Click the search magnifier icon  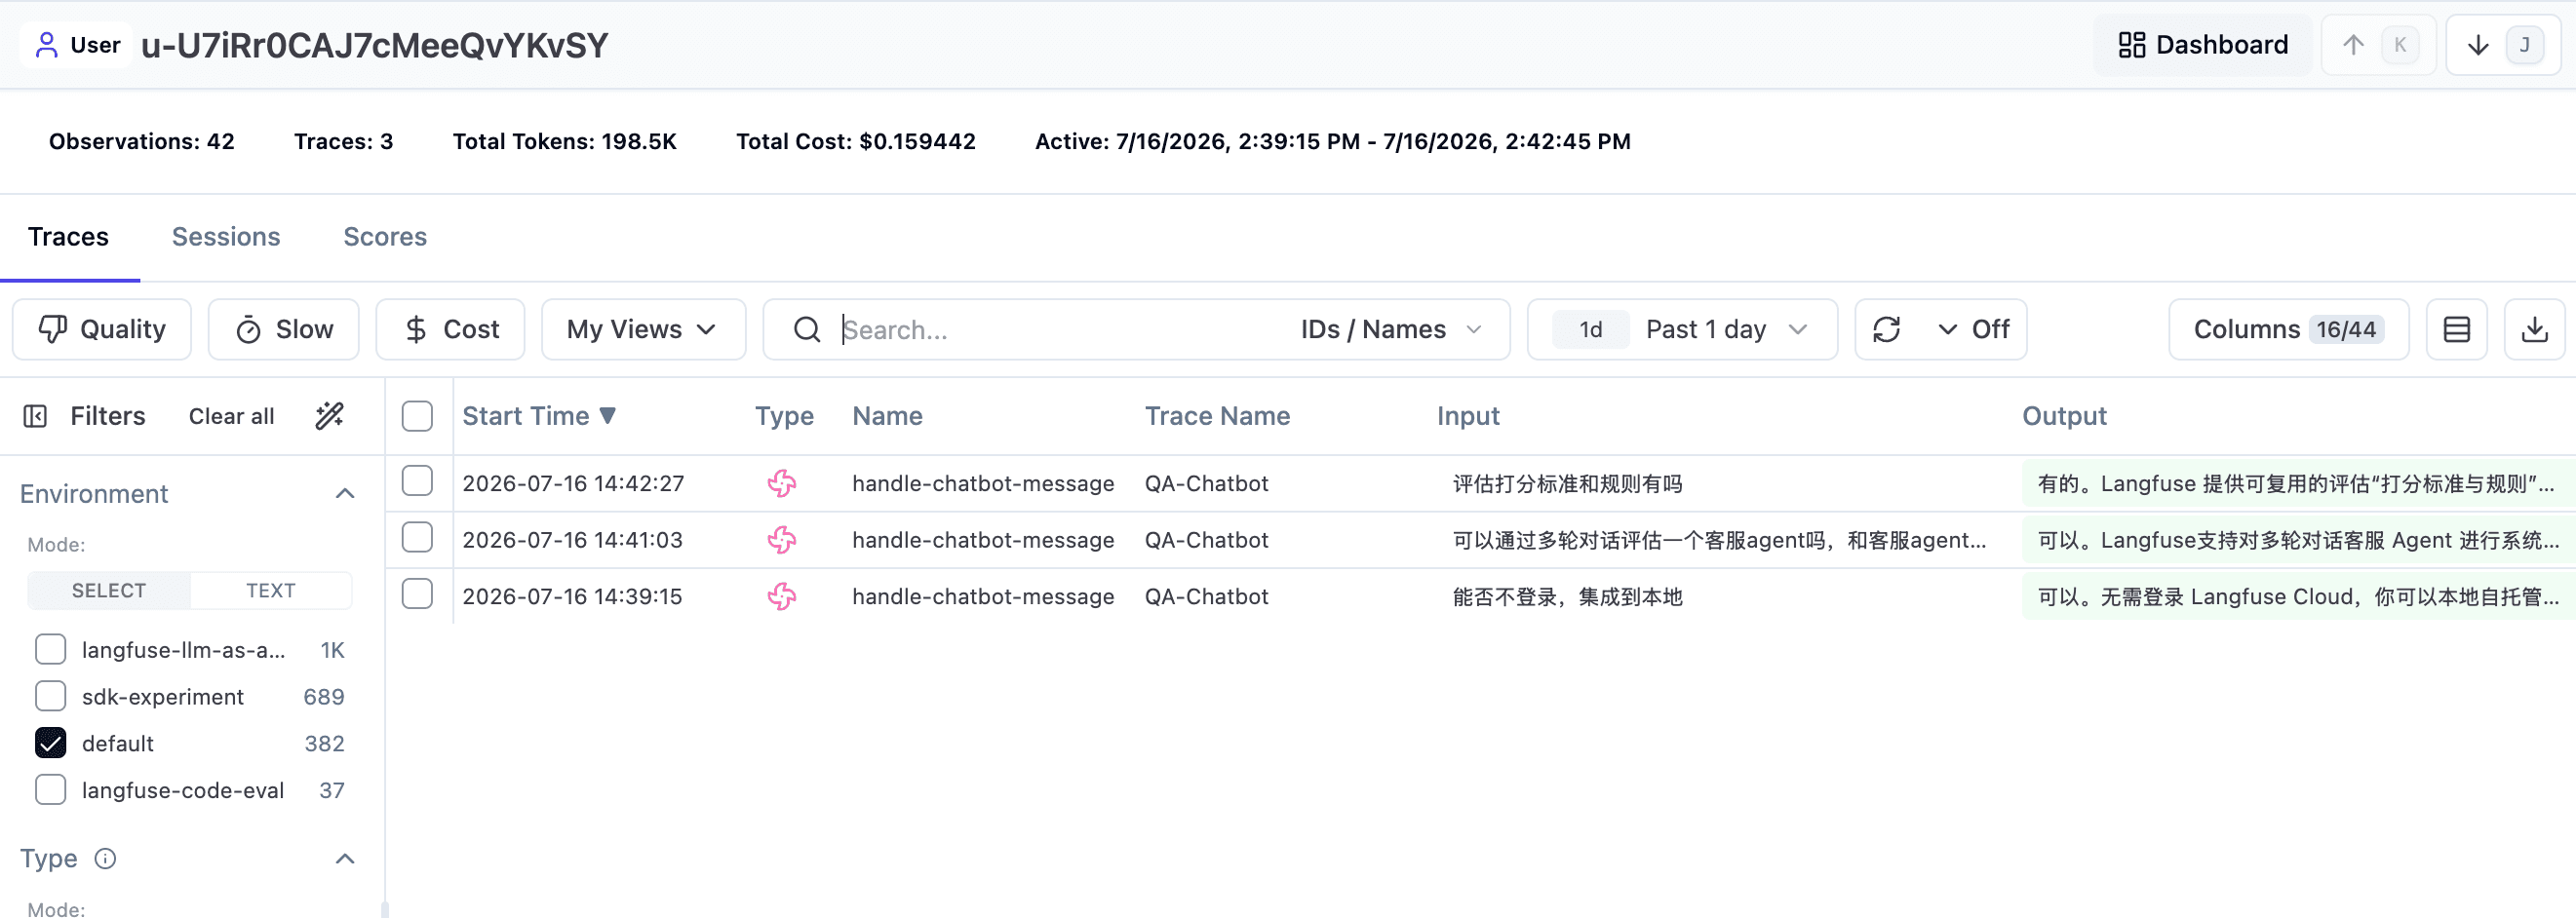coord(807,329)
